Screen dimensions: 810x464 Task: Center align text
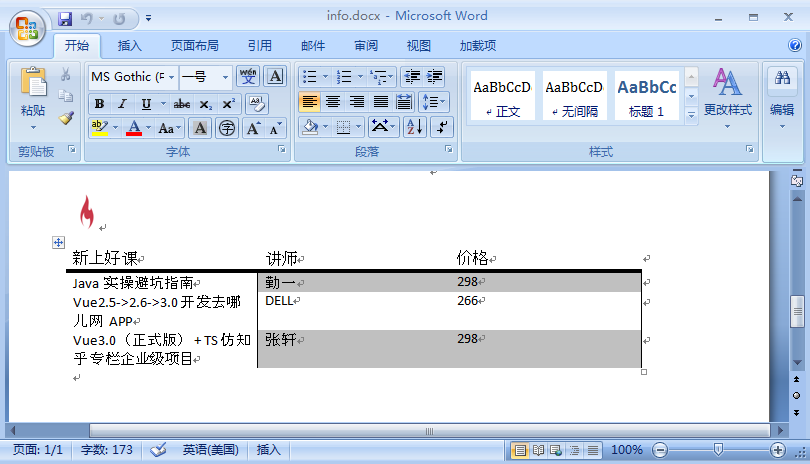(x=333, y=102)
